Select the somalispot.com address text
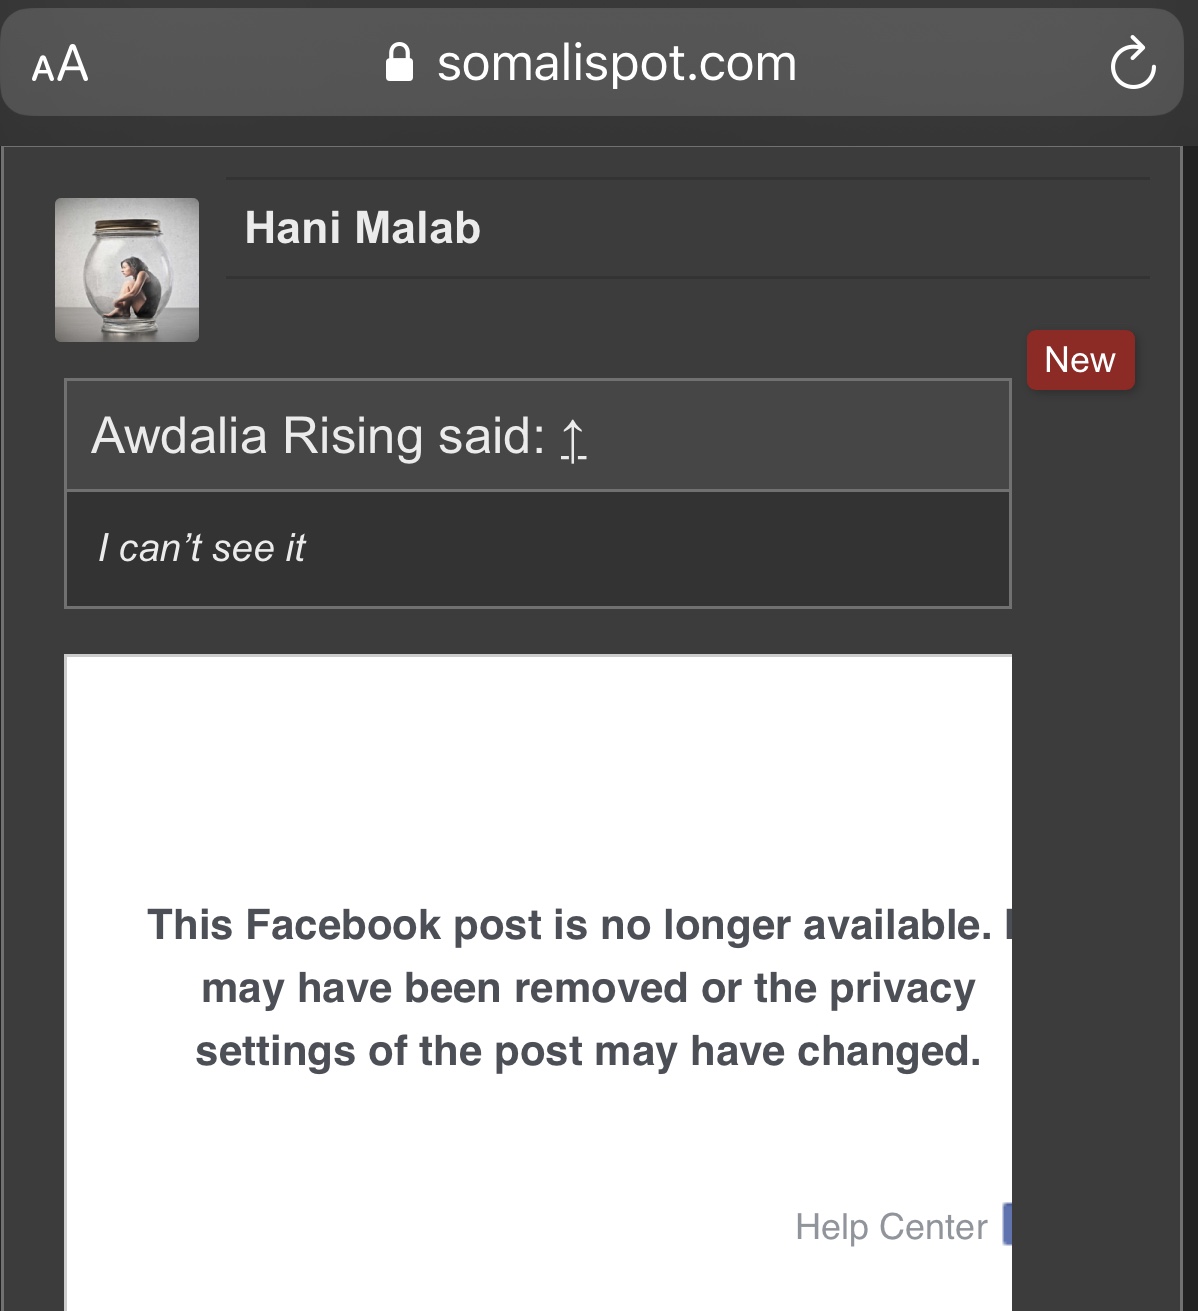Viewport: 1198px width, 1311px height. coord(617,63)
